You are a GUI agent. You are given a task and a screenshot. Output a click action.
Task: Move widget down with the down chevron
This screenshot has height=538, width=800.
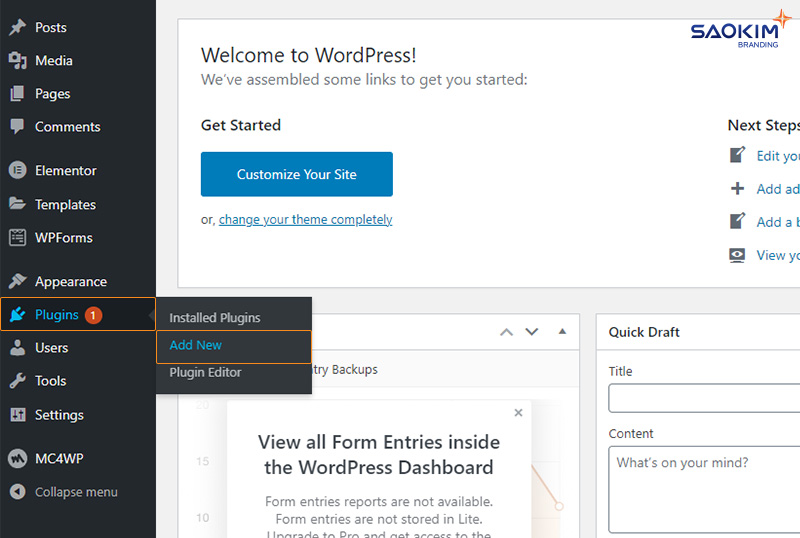pyautogui.click(x=532, y=332)
